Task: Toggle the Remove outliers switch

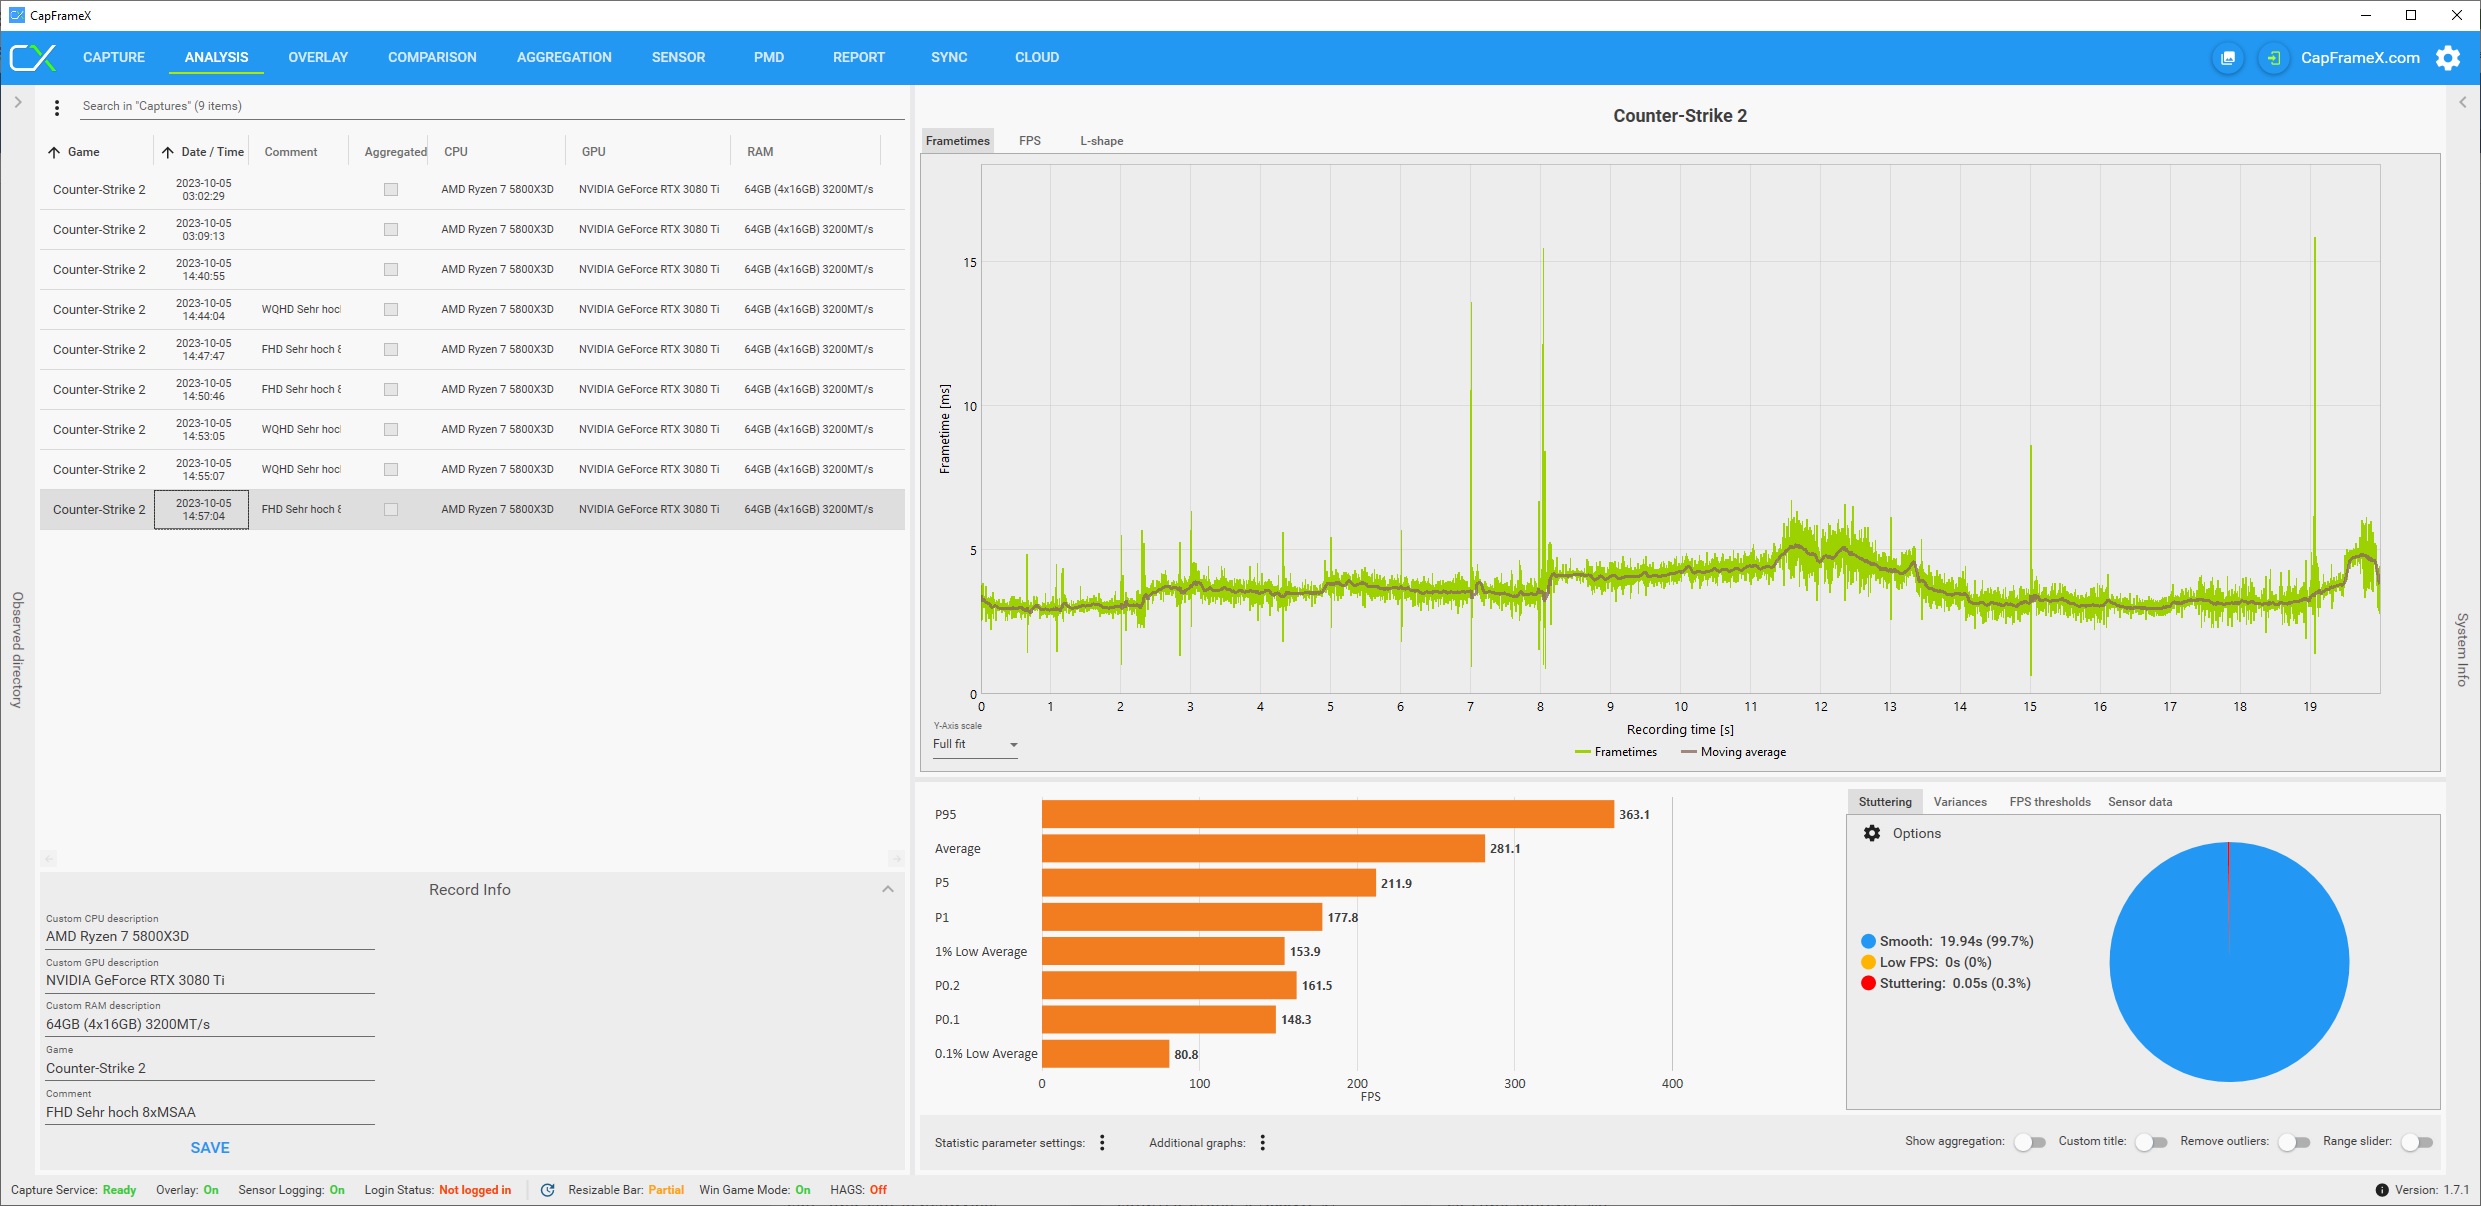Action: (2293, 1142)
